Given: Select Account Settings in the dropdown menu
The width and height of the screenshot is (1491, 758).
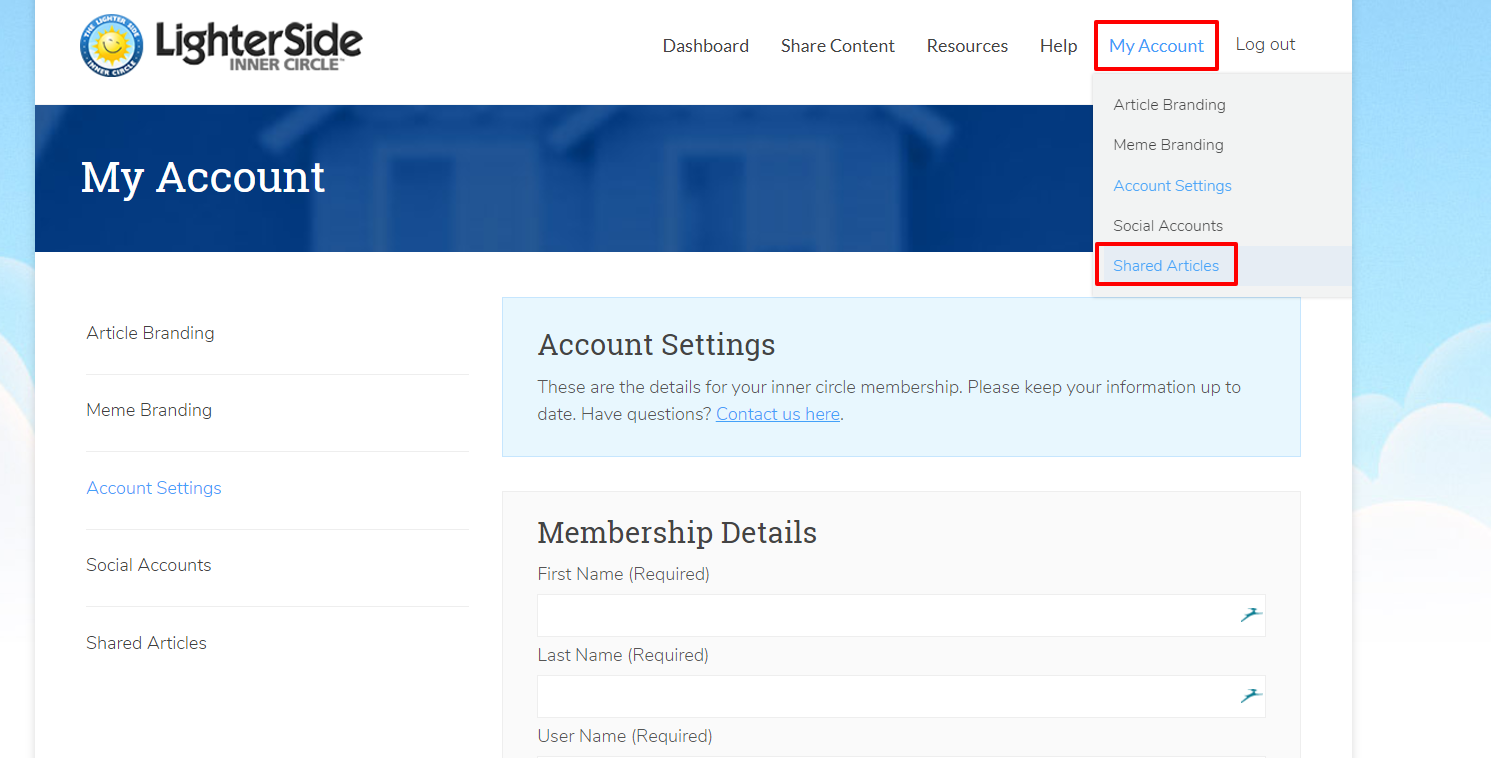Looking at the screenshot, I should coord(1172,186).
